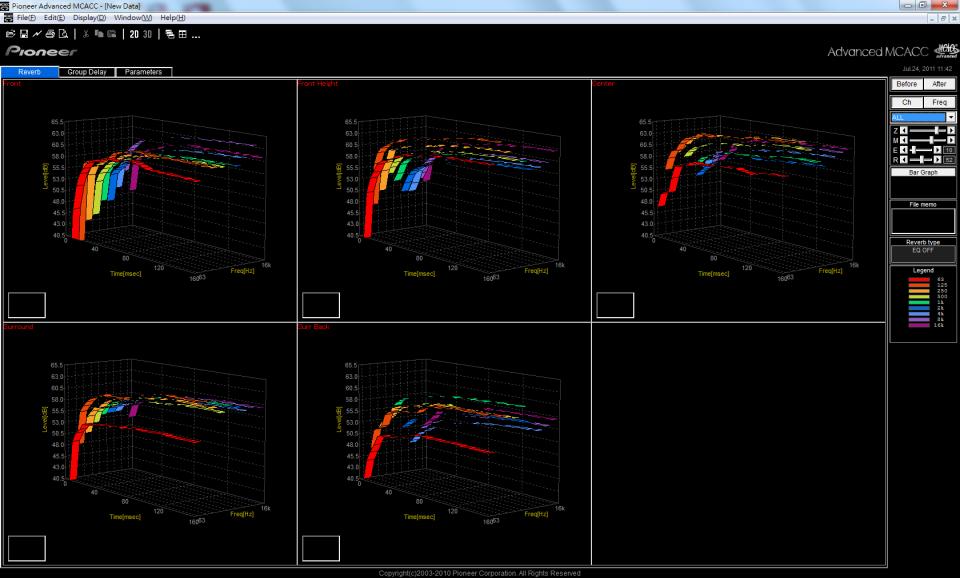Click the Print toolbar icon

coord(47,33)
